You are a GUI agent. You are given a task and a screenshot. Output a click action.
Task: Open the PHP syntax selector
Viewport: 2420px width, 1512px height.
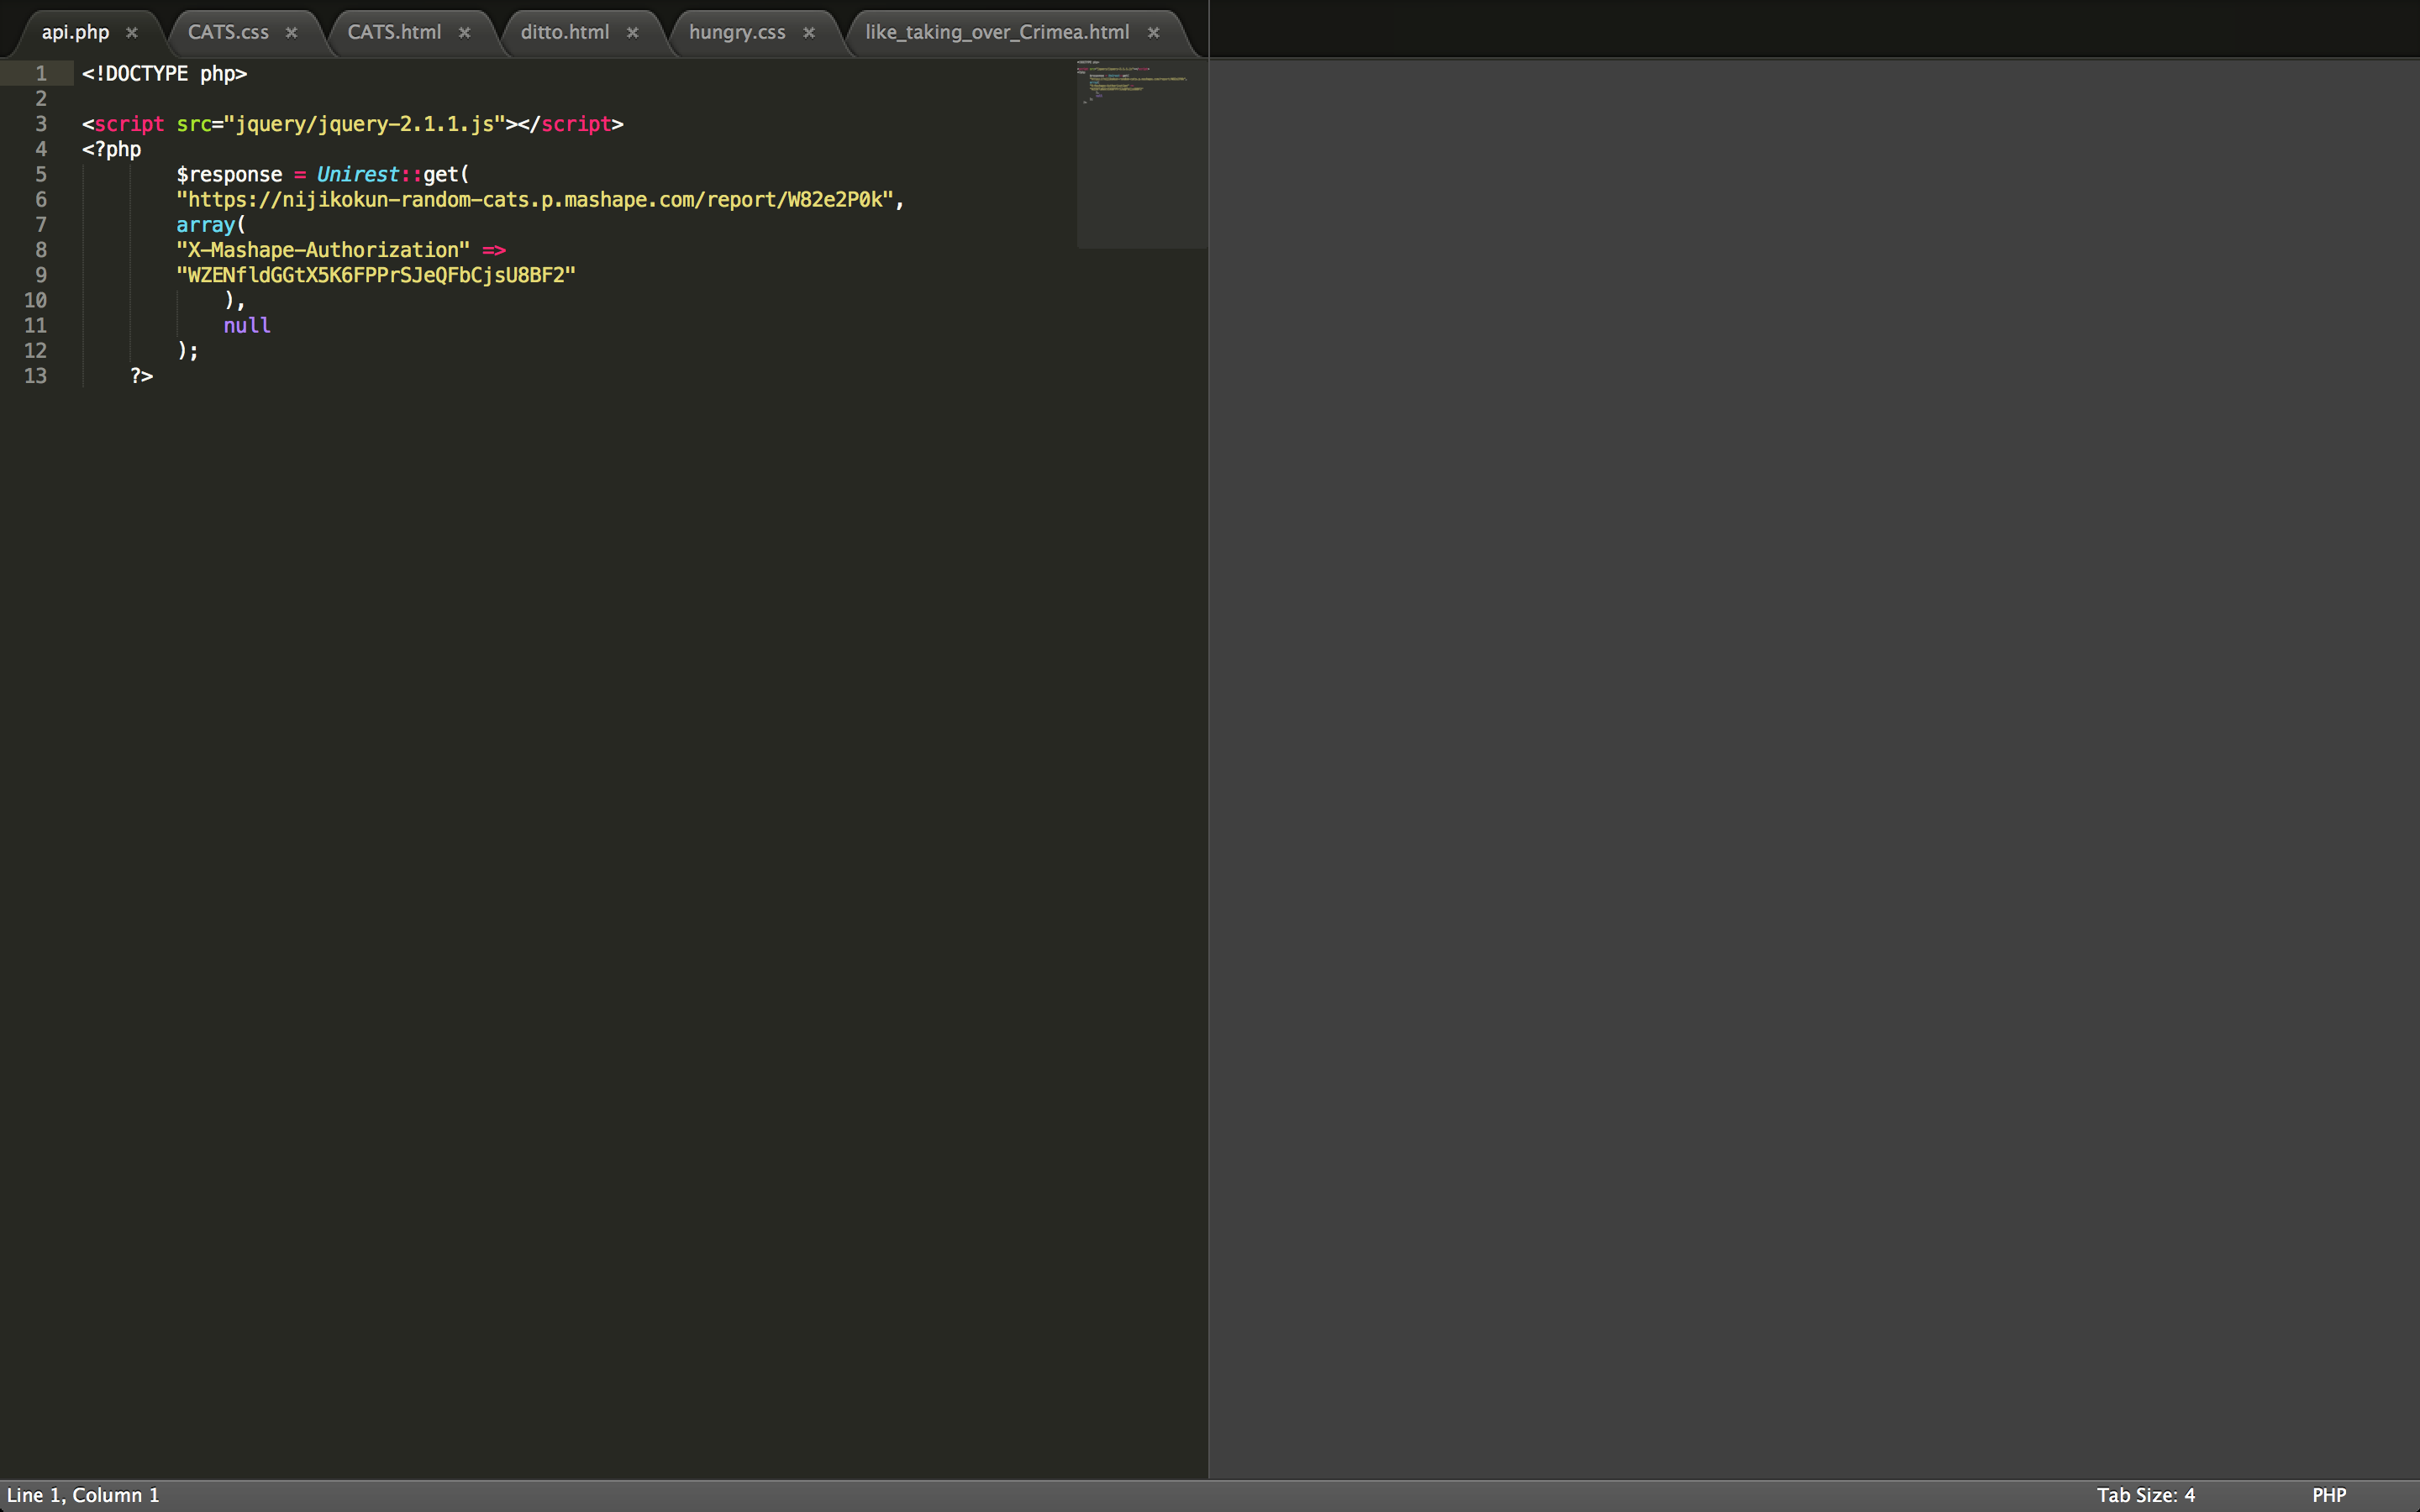click(2329, 1495)
